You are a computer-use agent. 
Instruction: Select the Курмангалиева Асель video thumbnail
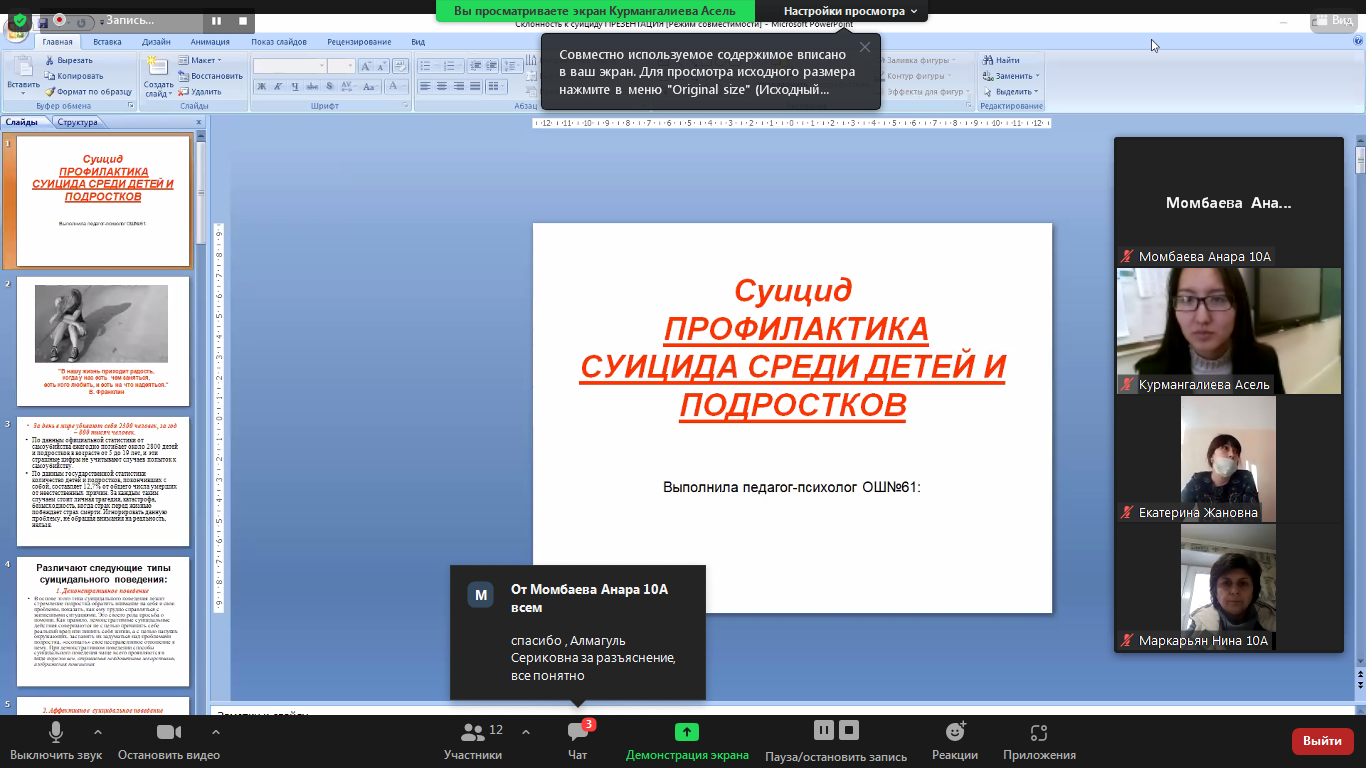pos(1228,331)
